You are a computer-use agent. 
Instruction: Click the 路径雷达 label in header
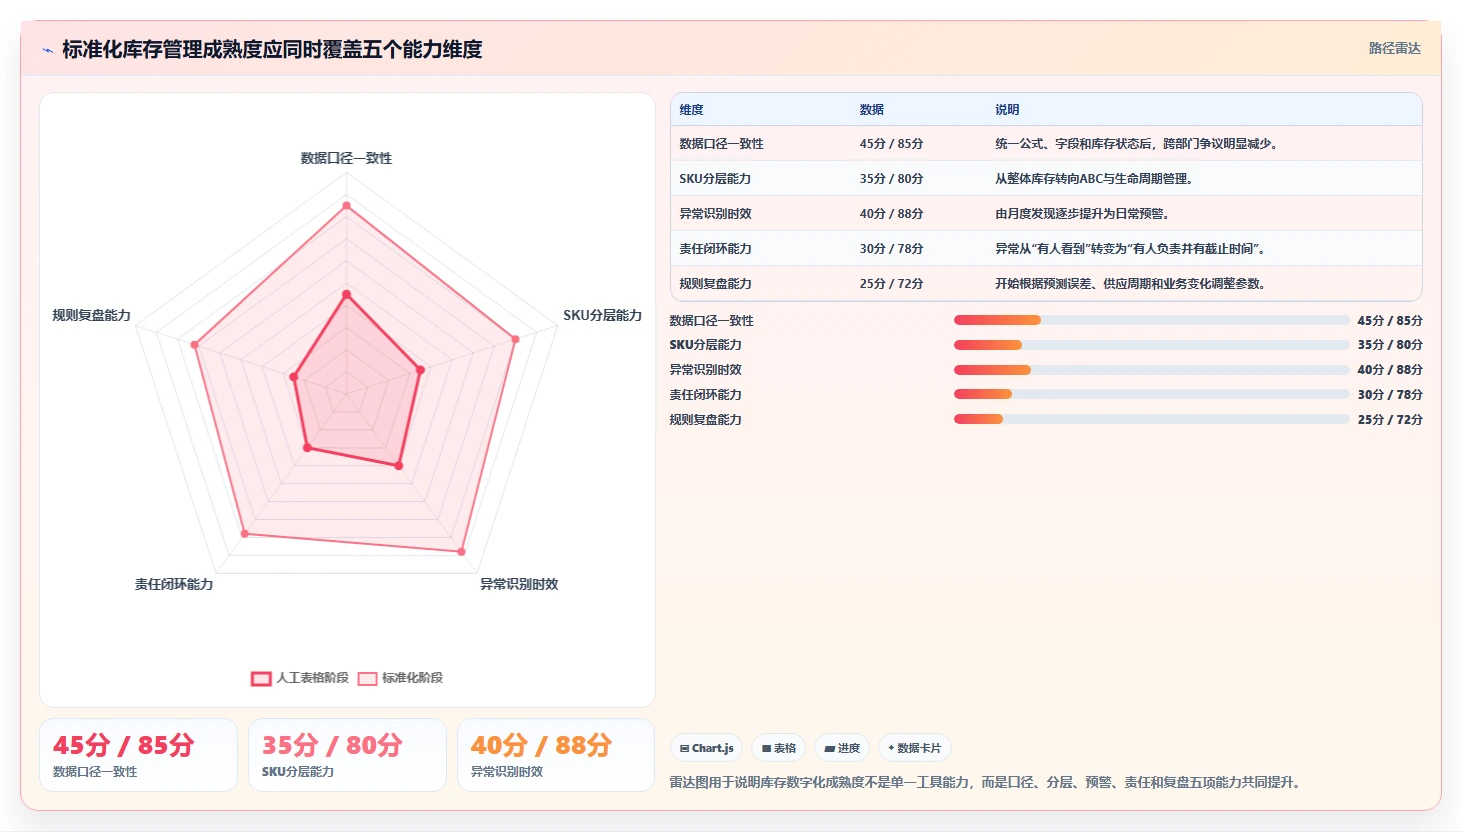click(1394, 48)
